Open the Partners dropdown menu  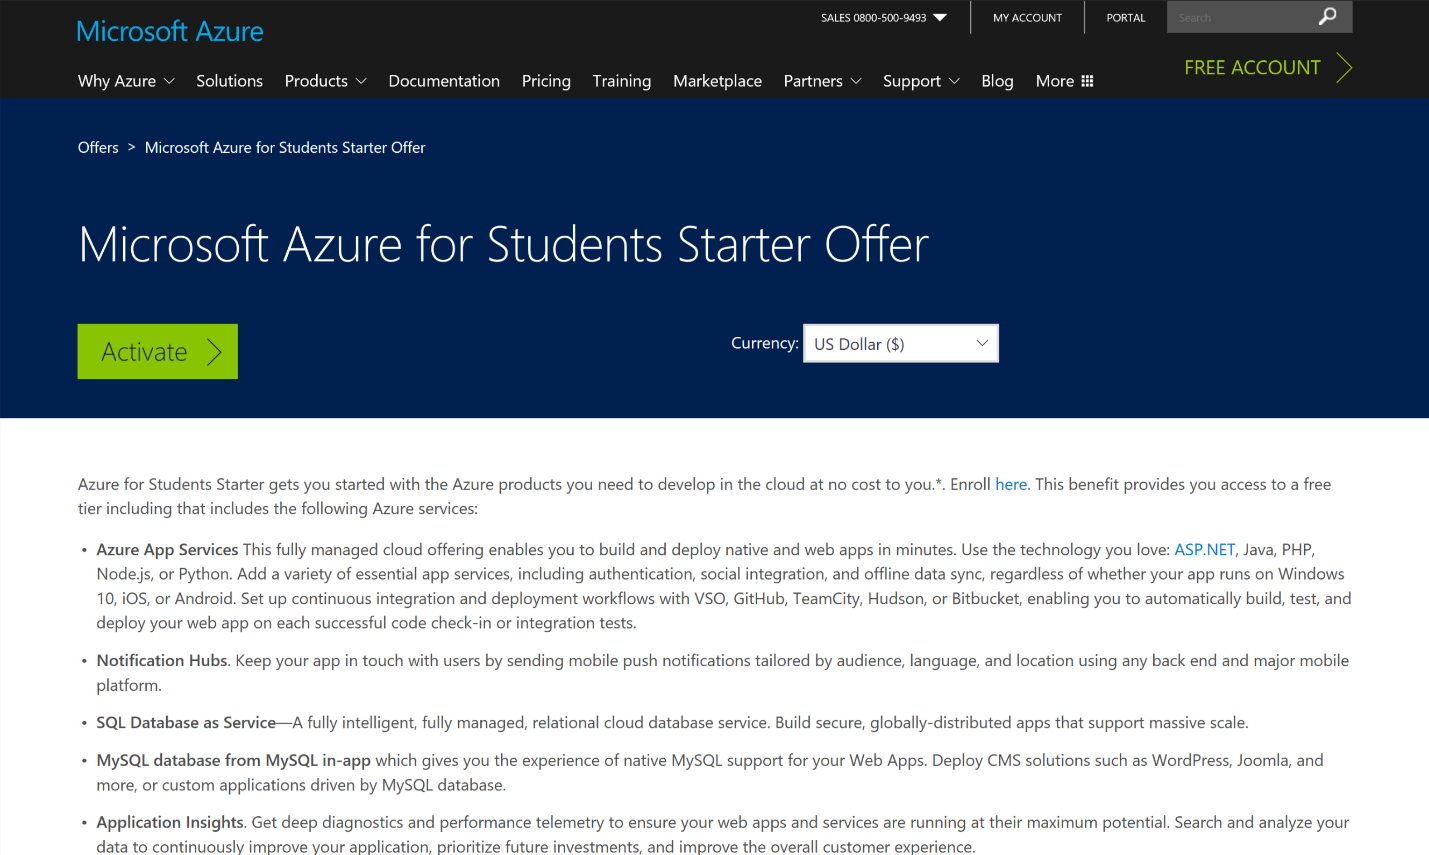point(822,81)
